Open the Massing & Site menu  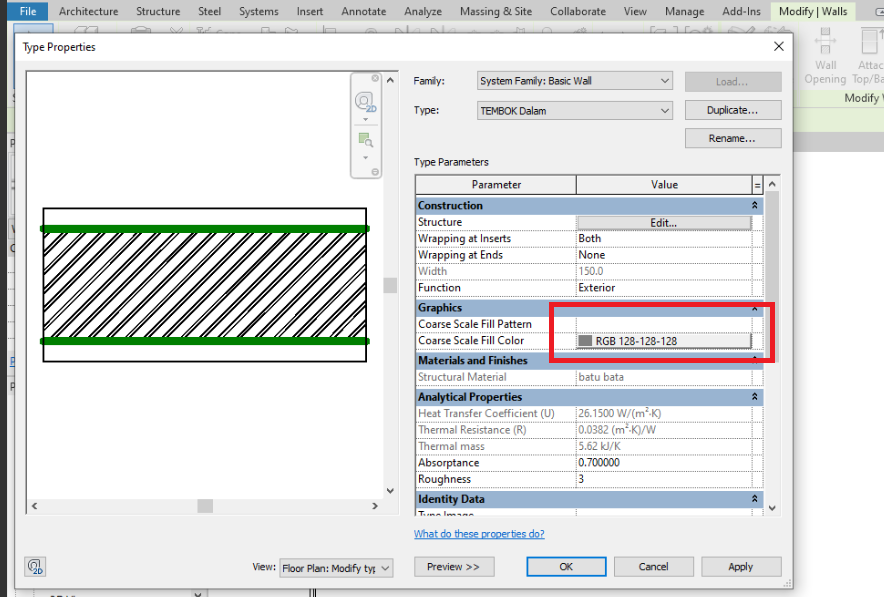click(495, 11)
